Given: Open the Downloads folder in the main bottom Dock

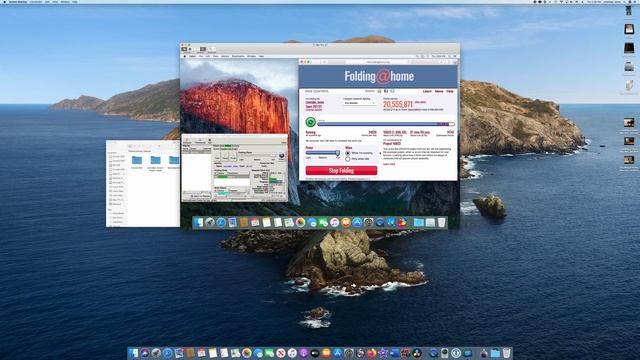Looking at the screenshot, I should 495,353.
